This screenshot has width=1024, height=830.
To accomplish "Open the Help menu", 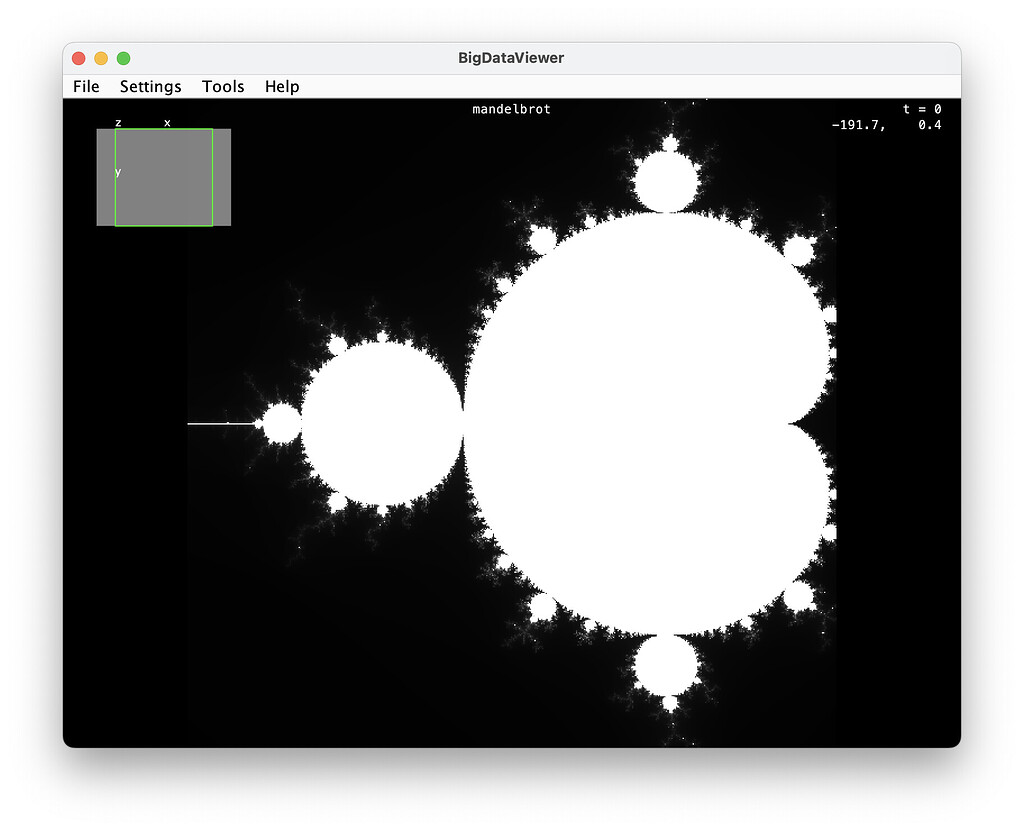I will 281,87.
